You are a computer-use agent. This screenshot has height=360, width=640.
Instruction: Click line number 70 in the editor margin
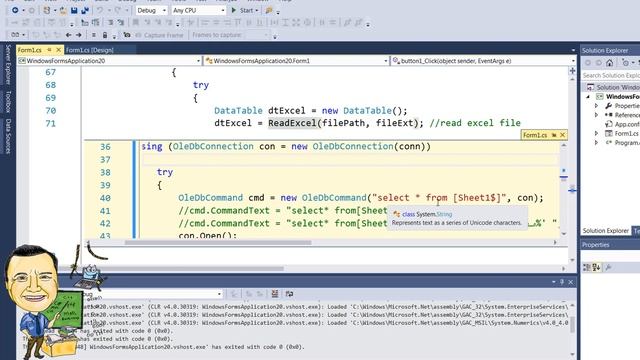pos(51,111)
